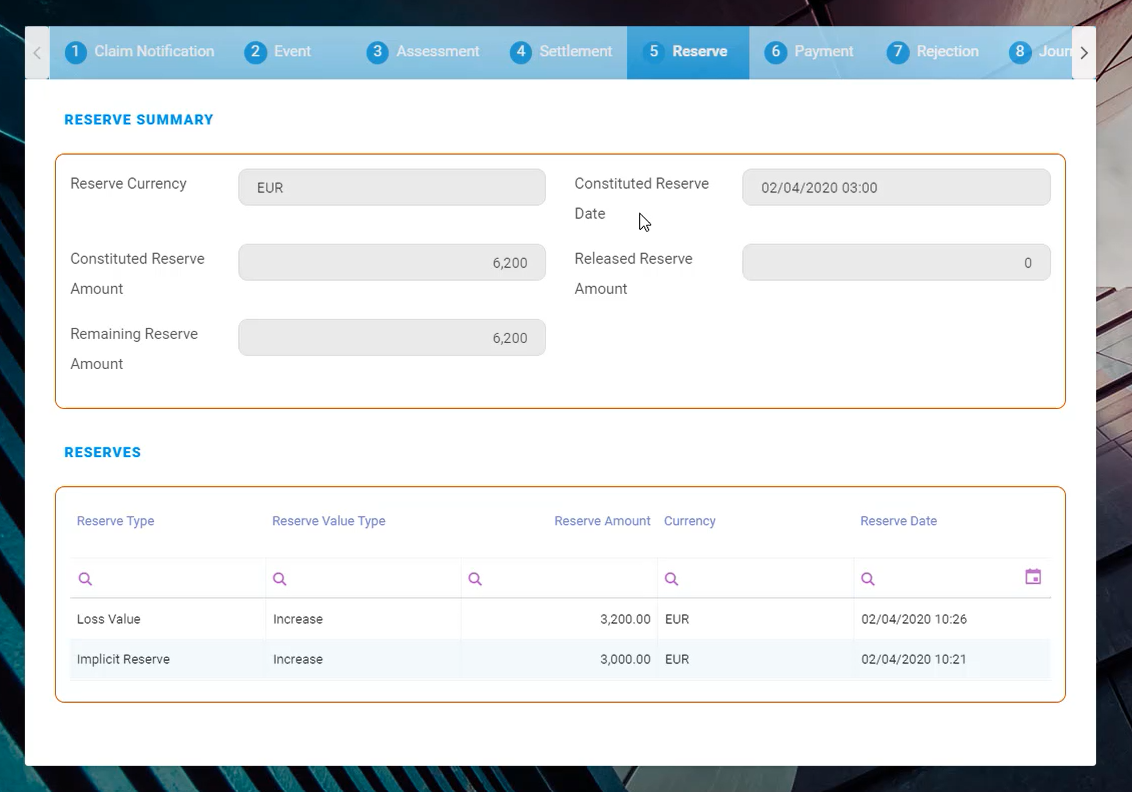Sort by Reserve Type column header

coord(116,521)
